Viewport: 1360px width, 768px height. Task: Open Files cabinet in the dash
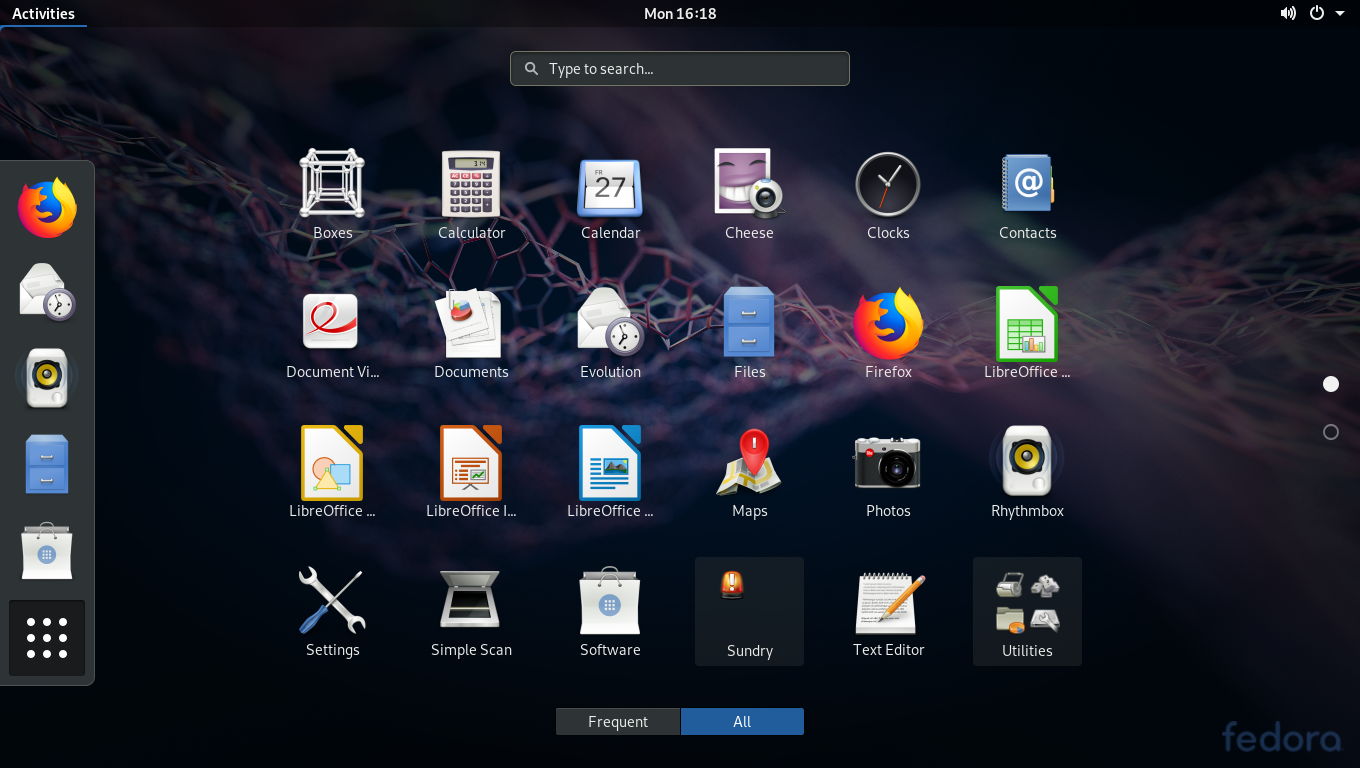point(47,464)
